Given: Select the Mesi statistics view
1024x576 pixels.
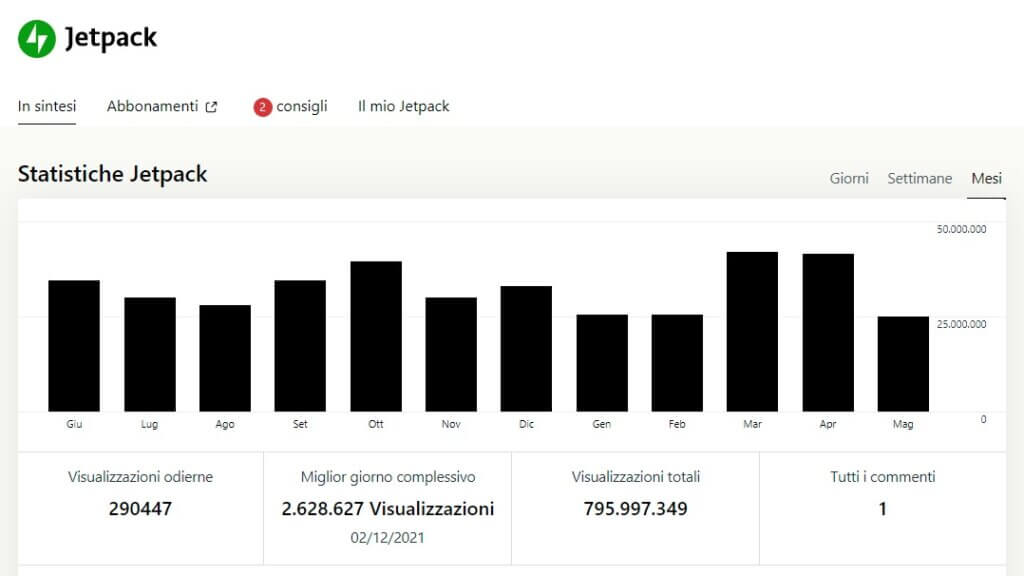Looking at the screenshot, I should (x=986, y=178).
